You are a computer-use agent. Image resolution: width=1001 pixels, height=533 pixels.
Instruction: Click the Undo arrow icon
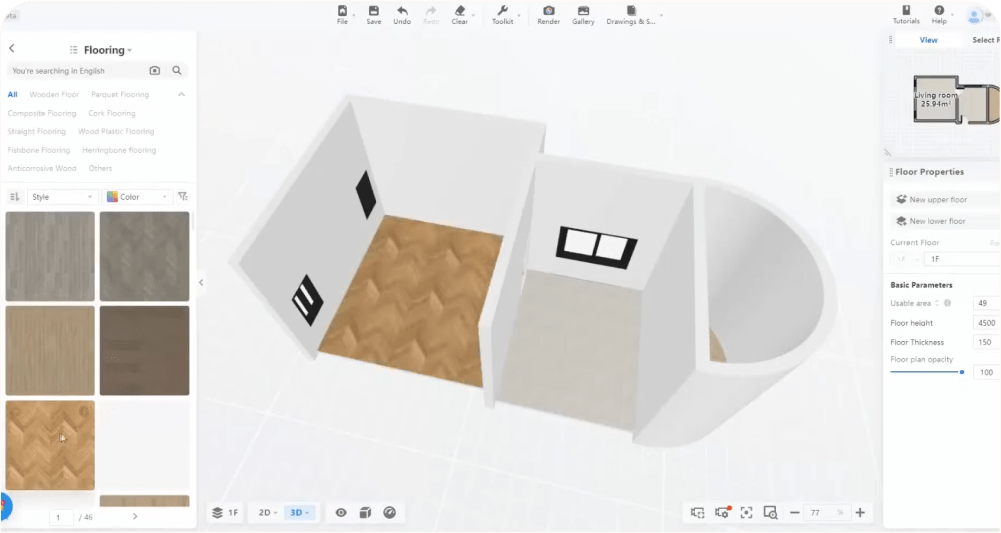coord(401,11)
